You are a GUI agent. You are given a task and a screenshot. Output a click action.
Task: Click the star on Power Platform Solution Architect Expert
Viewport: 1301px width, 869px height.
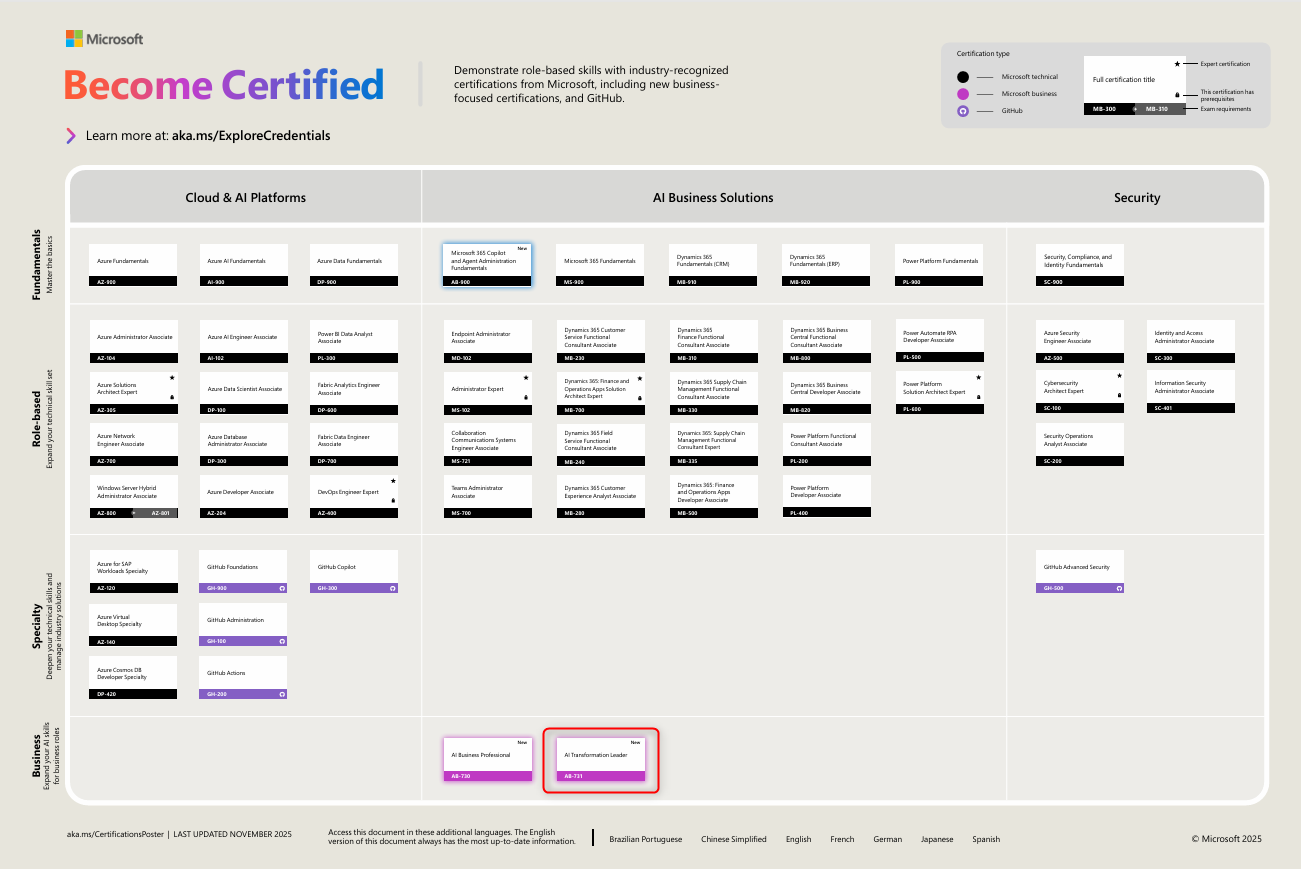(x=978, y=377)
